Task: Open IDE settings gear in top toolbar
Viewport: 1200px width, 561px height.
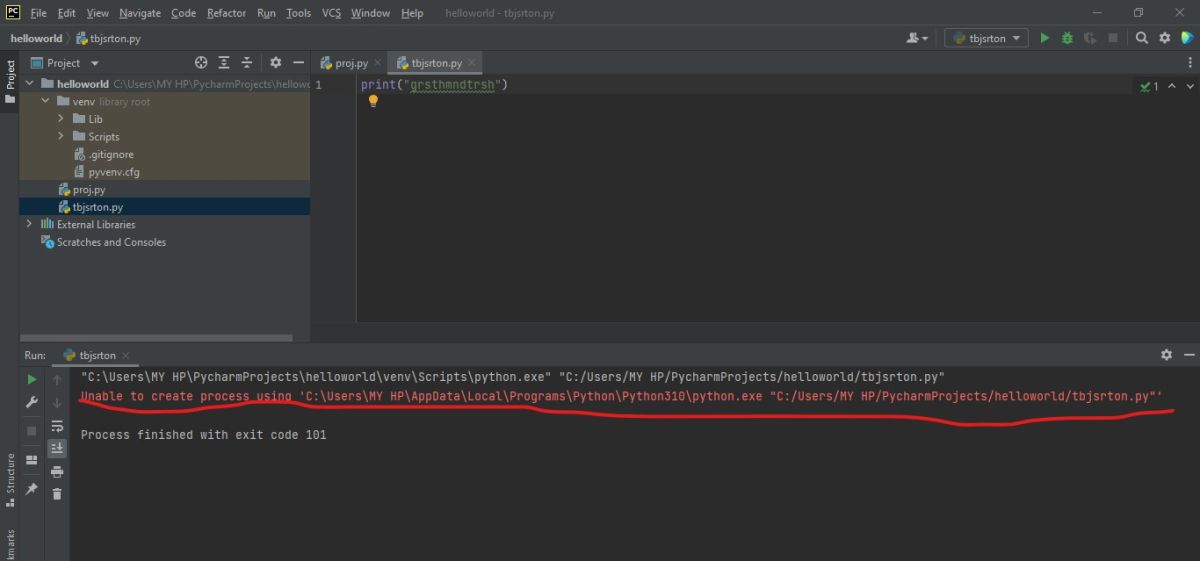Action: click(x=1164, y=38)
